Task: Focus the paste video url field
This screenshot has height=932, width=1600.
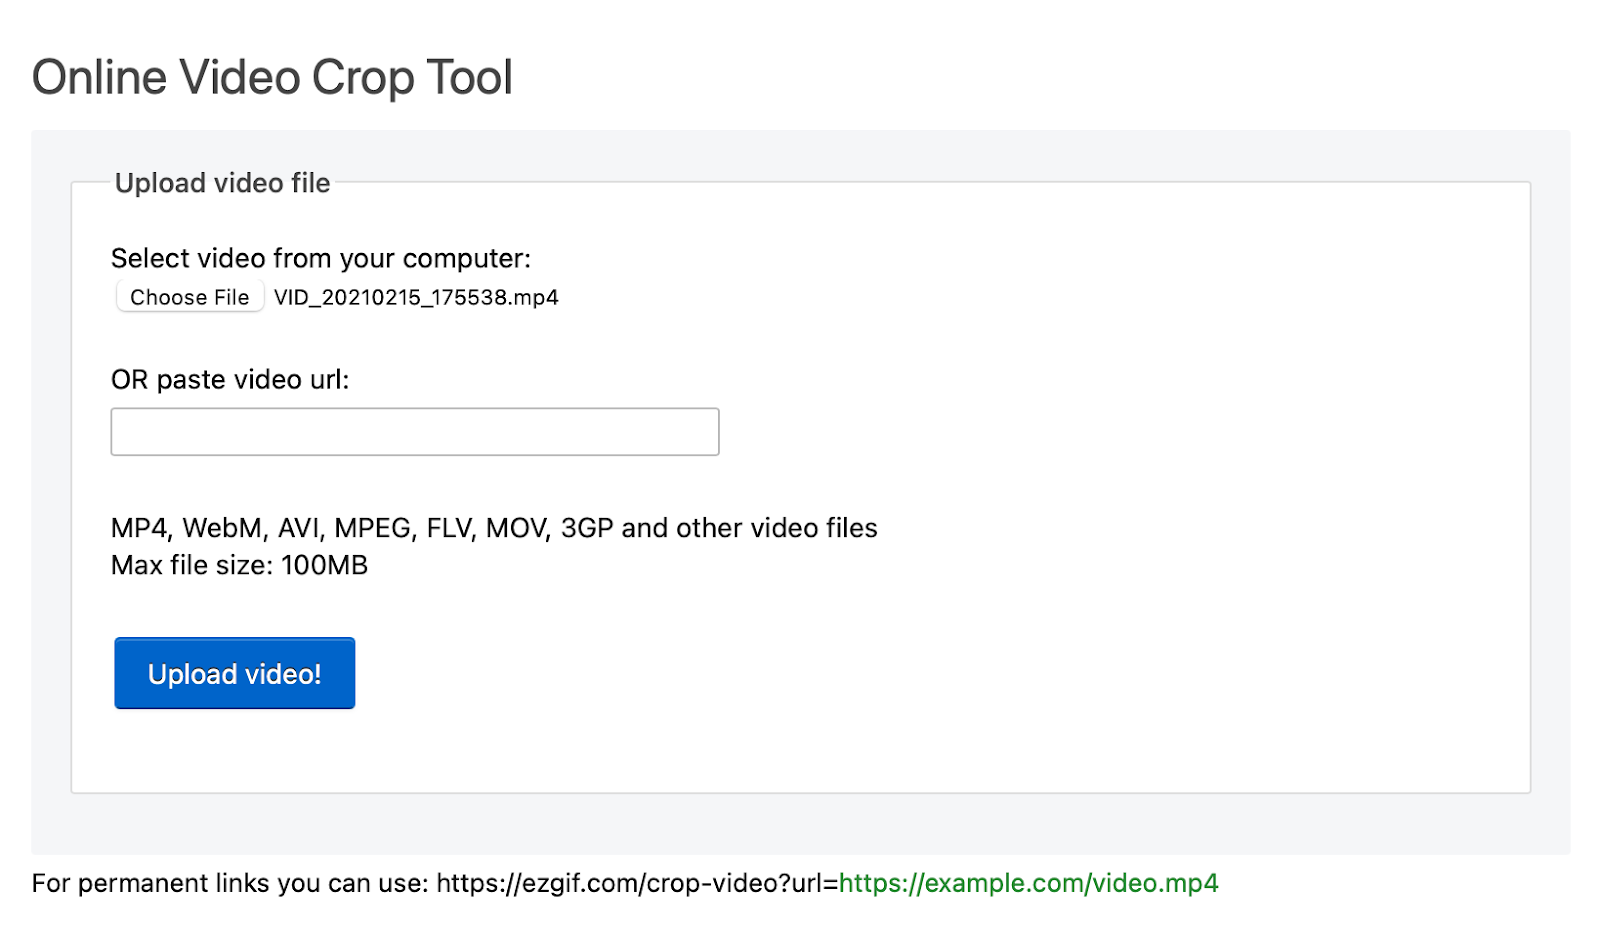Action: click(x=415, y=432)
